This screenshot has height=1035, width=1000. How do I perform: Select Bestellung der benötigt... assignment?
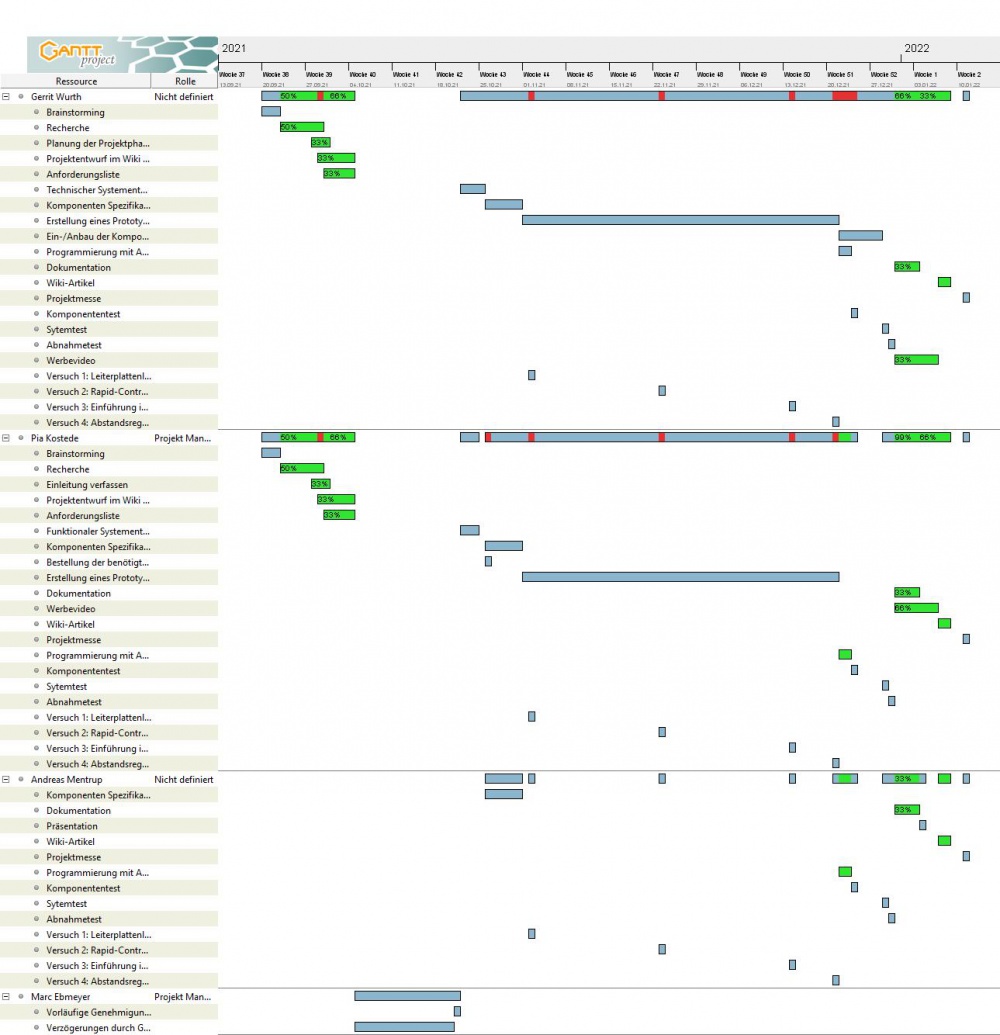point(97,562)
